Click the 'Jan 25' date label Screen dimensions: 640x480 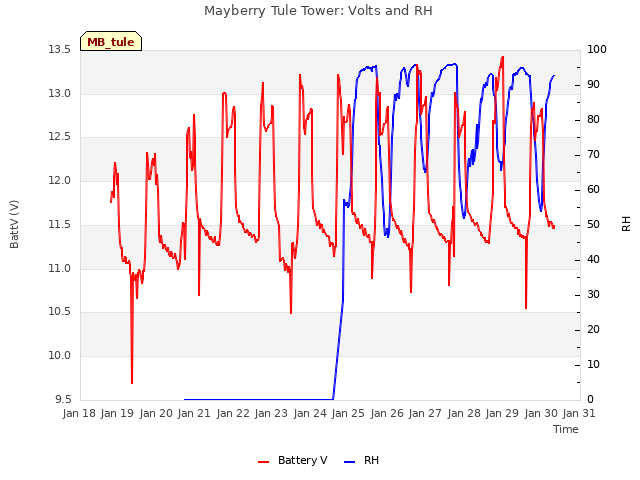pos(348,413)
